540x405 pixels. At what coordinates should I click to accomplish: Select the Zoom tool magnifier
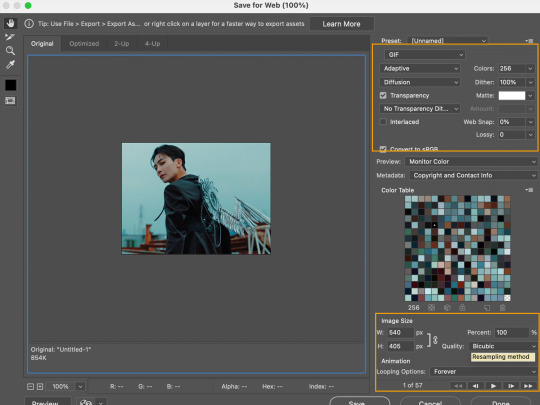point(10,51)
